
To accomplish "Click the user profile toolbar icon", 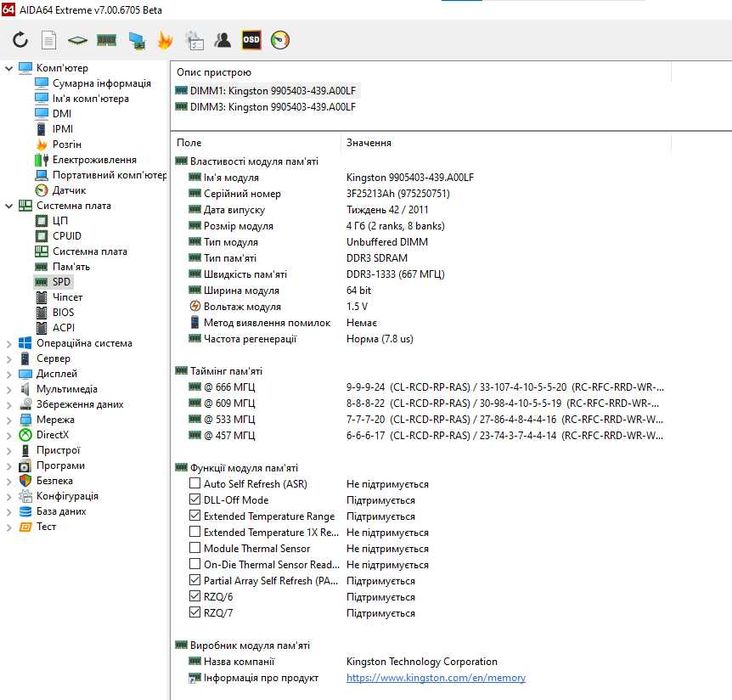I will click(223, 40).
